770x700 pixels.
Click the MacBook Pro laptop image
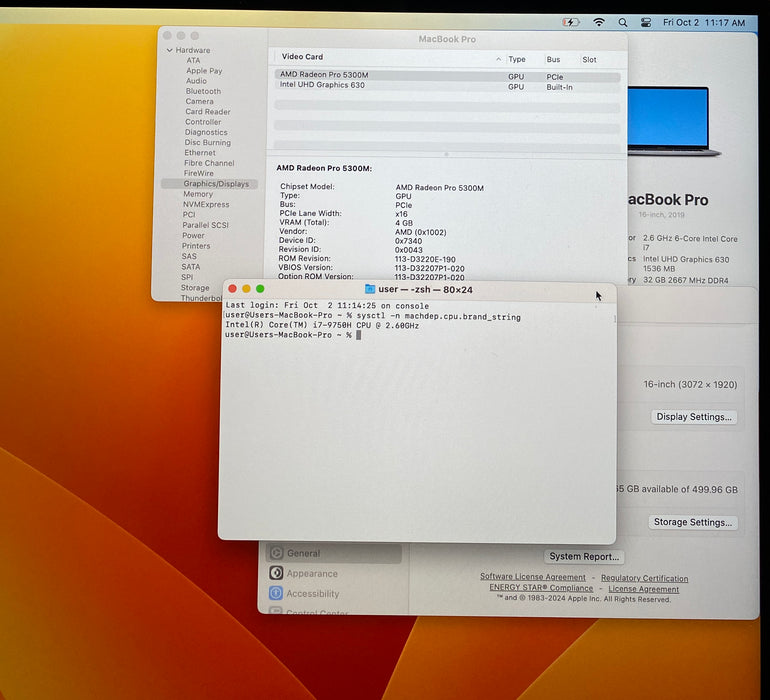point(673,121)
